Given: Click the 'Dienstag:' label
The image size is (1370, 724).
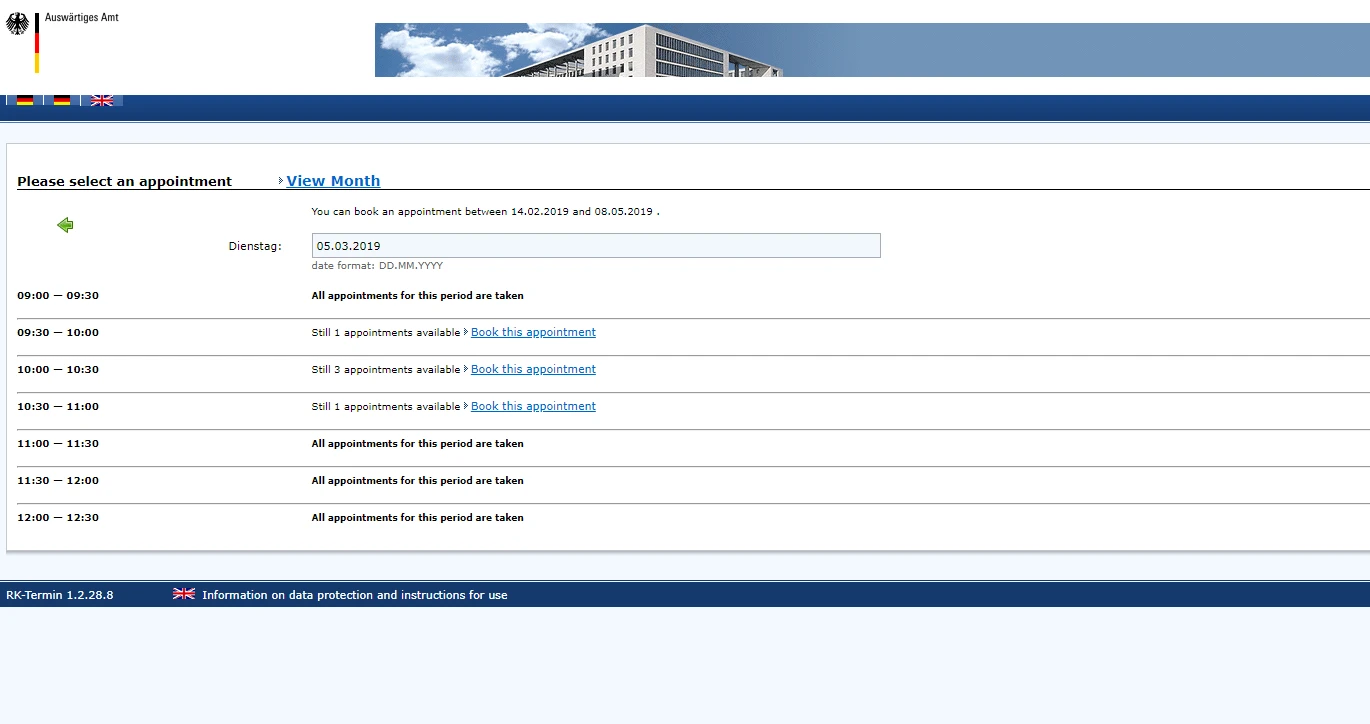Looking at the screenshot, I should click(x=255, y=246).
